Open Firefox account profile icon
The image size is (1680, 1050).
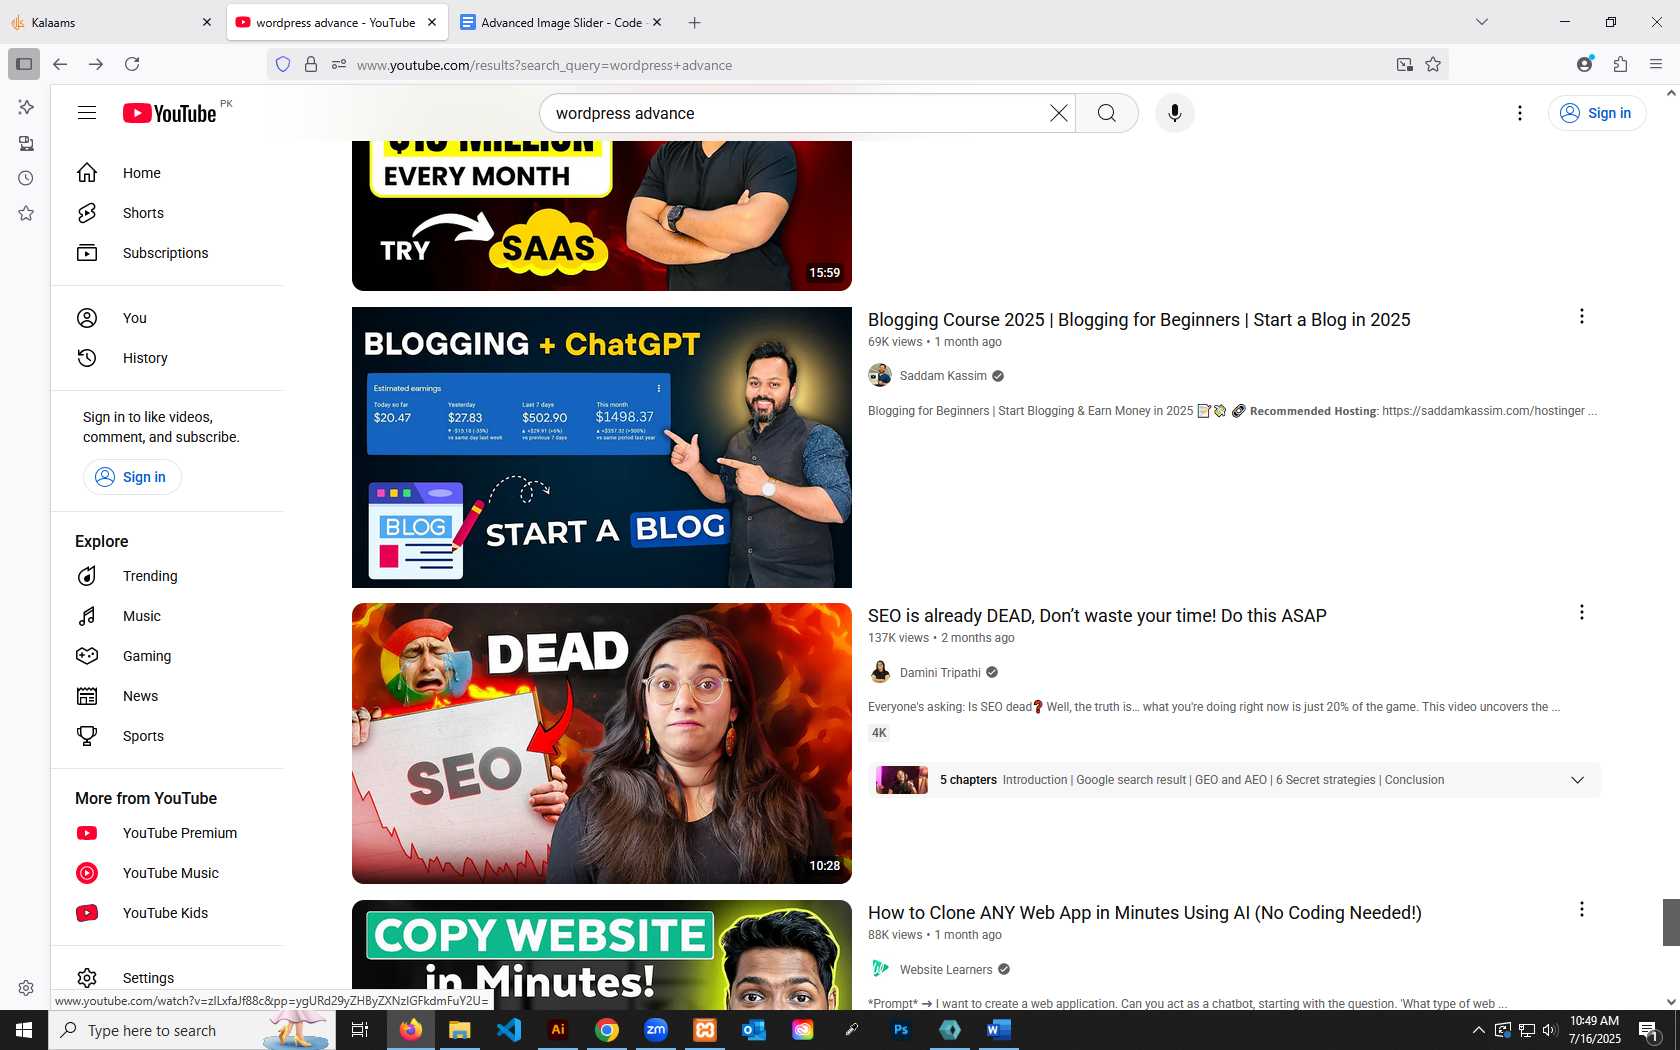(x=1584, y=64)
